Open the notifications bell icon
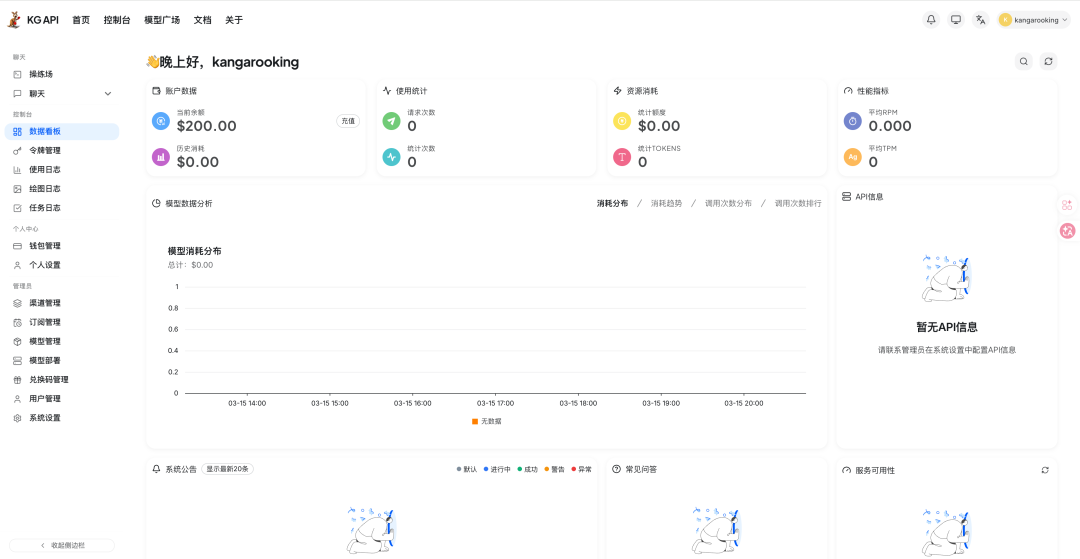Screen dimensions: 1080x559 click(x=931, y=20)
